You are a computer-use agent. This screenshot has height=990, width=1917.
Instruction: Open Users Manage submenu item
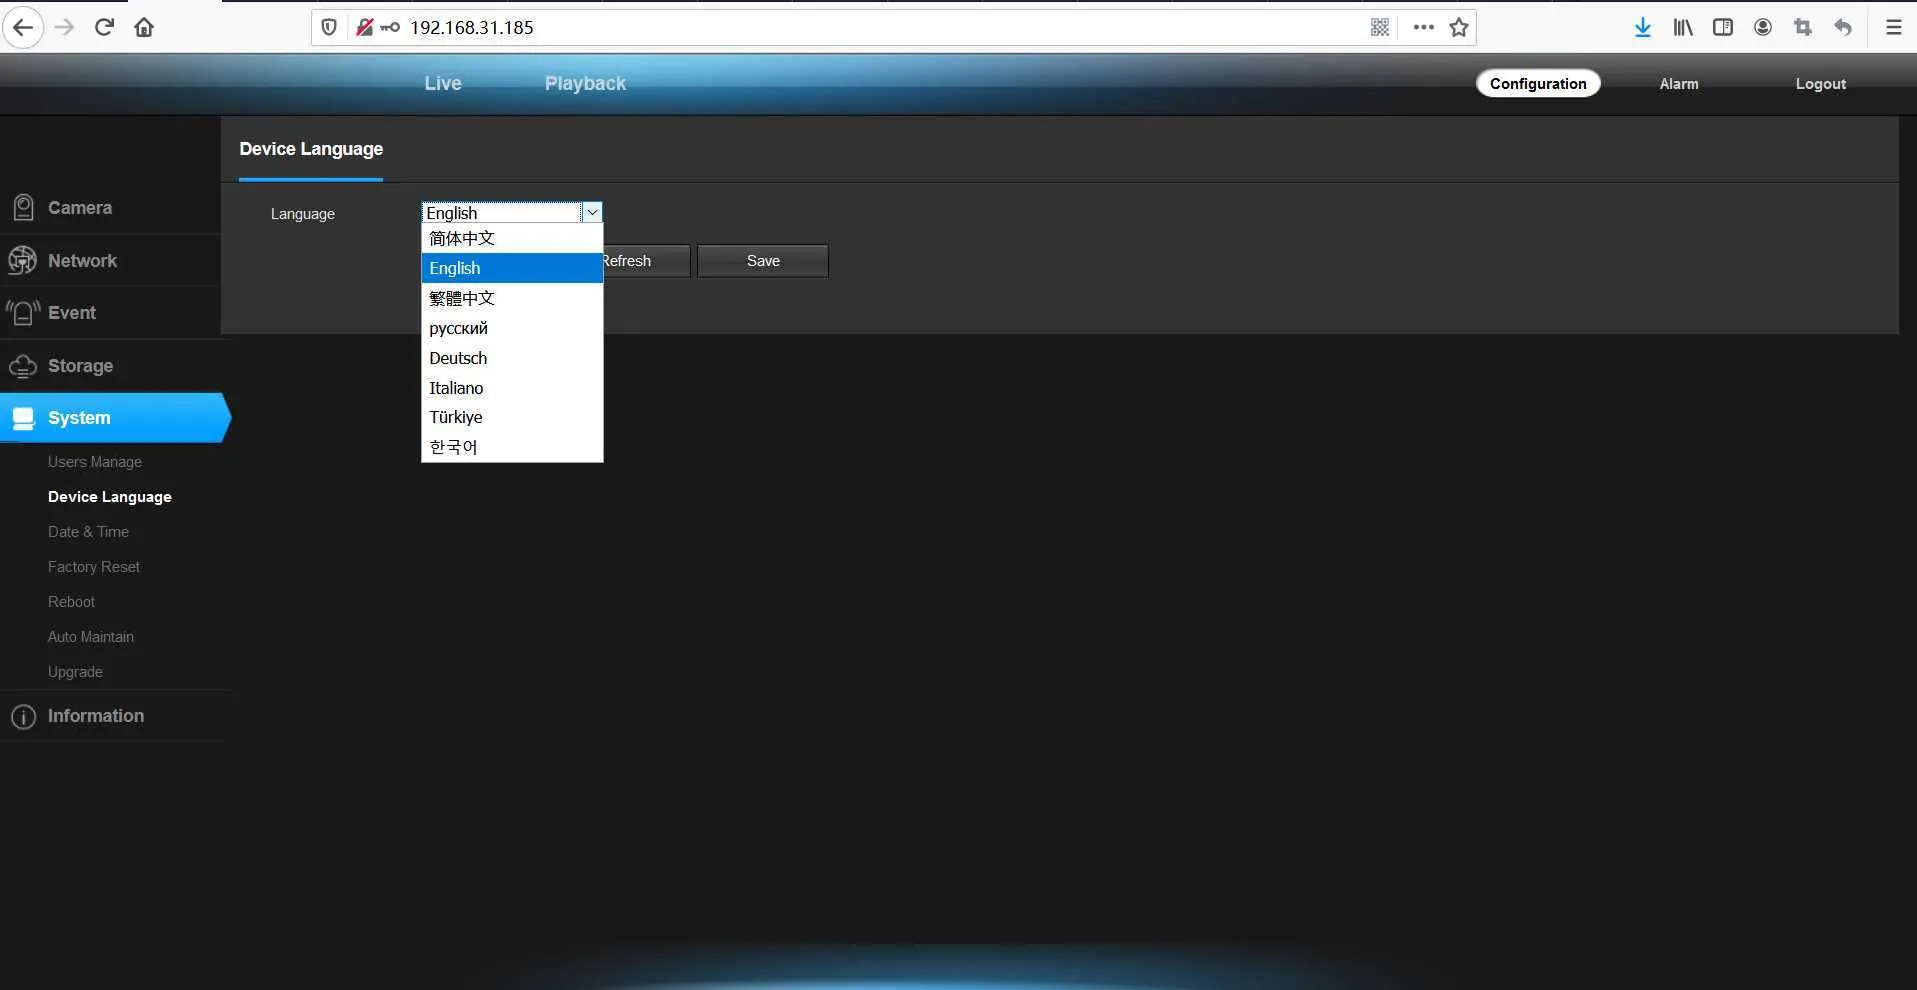(x=95, y=462)
